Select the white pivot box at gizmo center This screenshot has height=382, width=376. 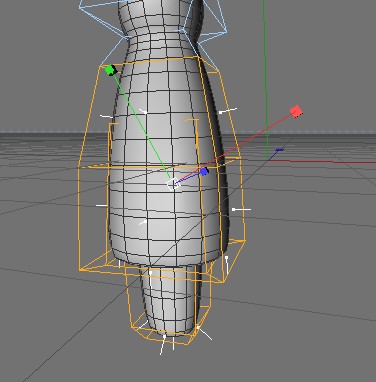[x=173, y=184]
